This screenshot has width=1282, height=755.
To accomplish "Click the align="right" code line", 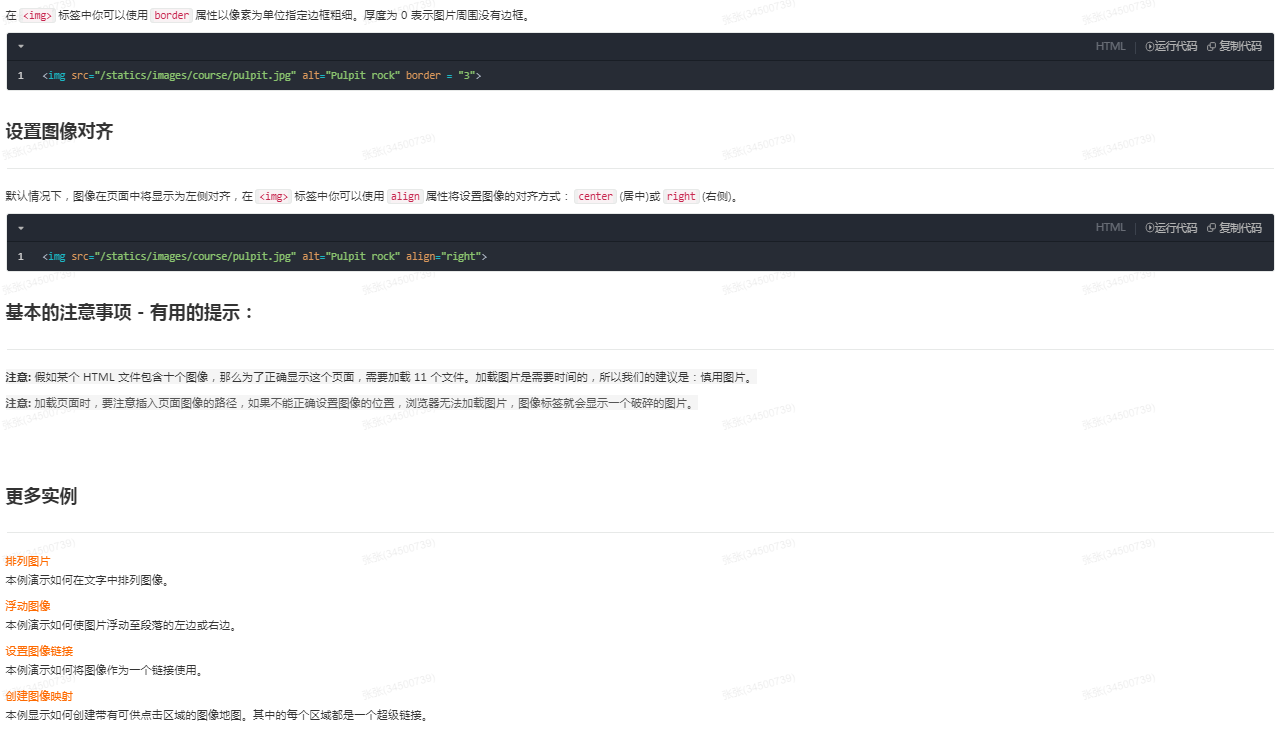I will [265, 257].
